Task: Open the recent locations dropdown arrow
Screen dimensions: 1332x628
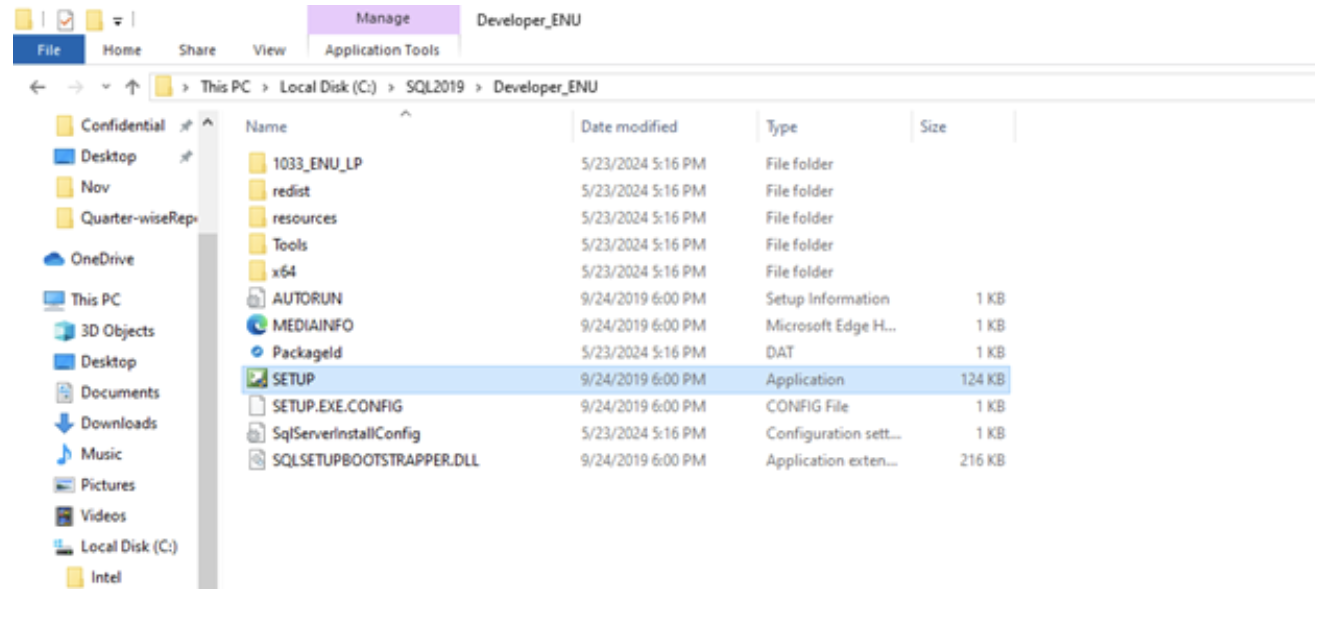Action: point(105,87)
